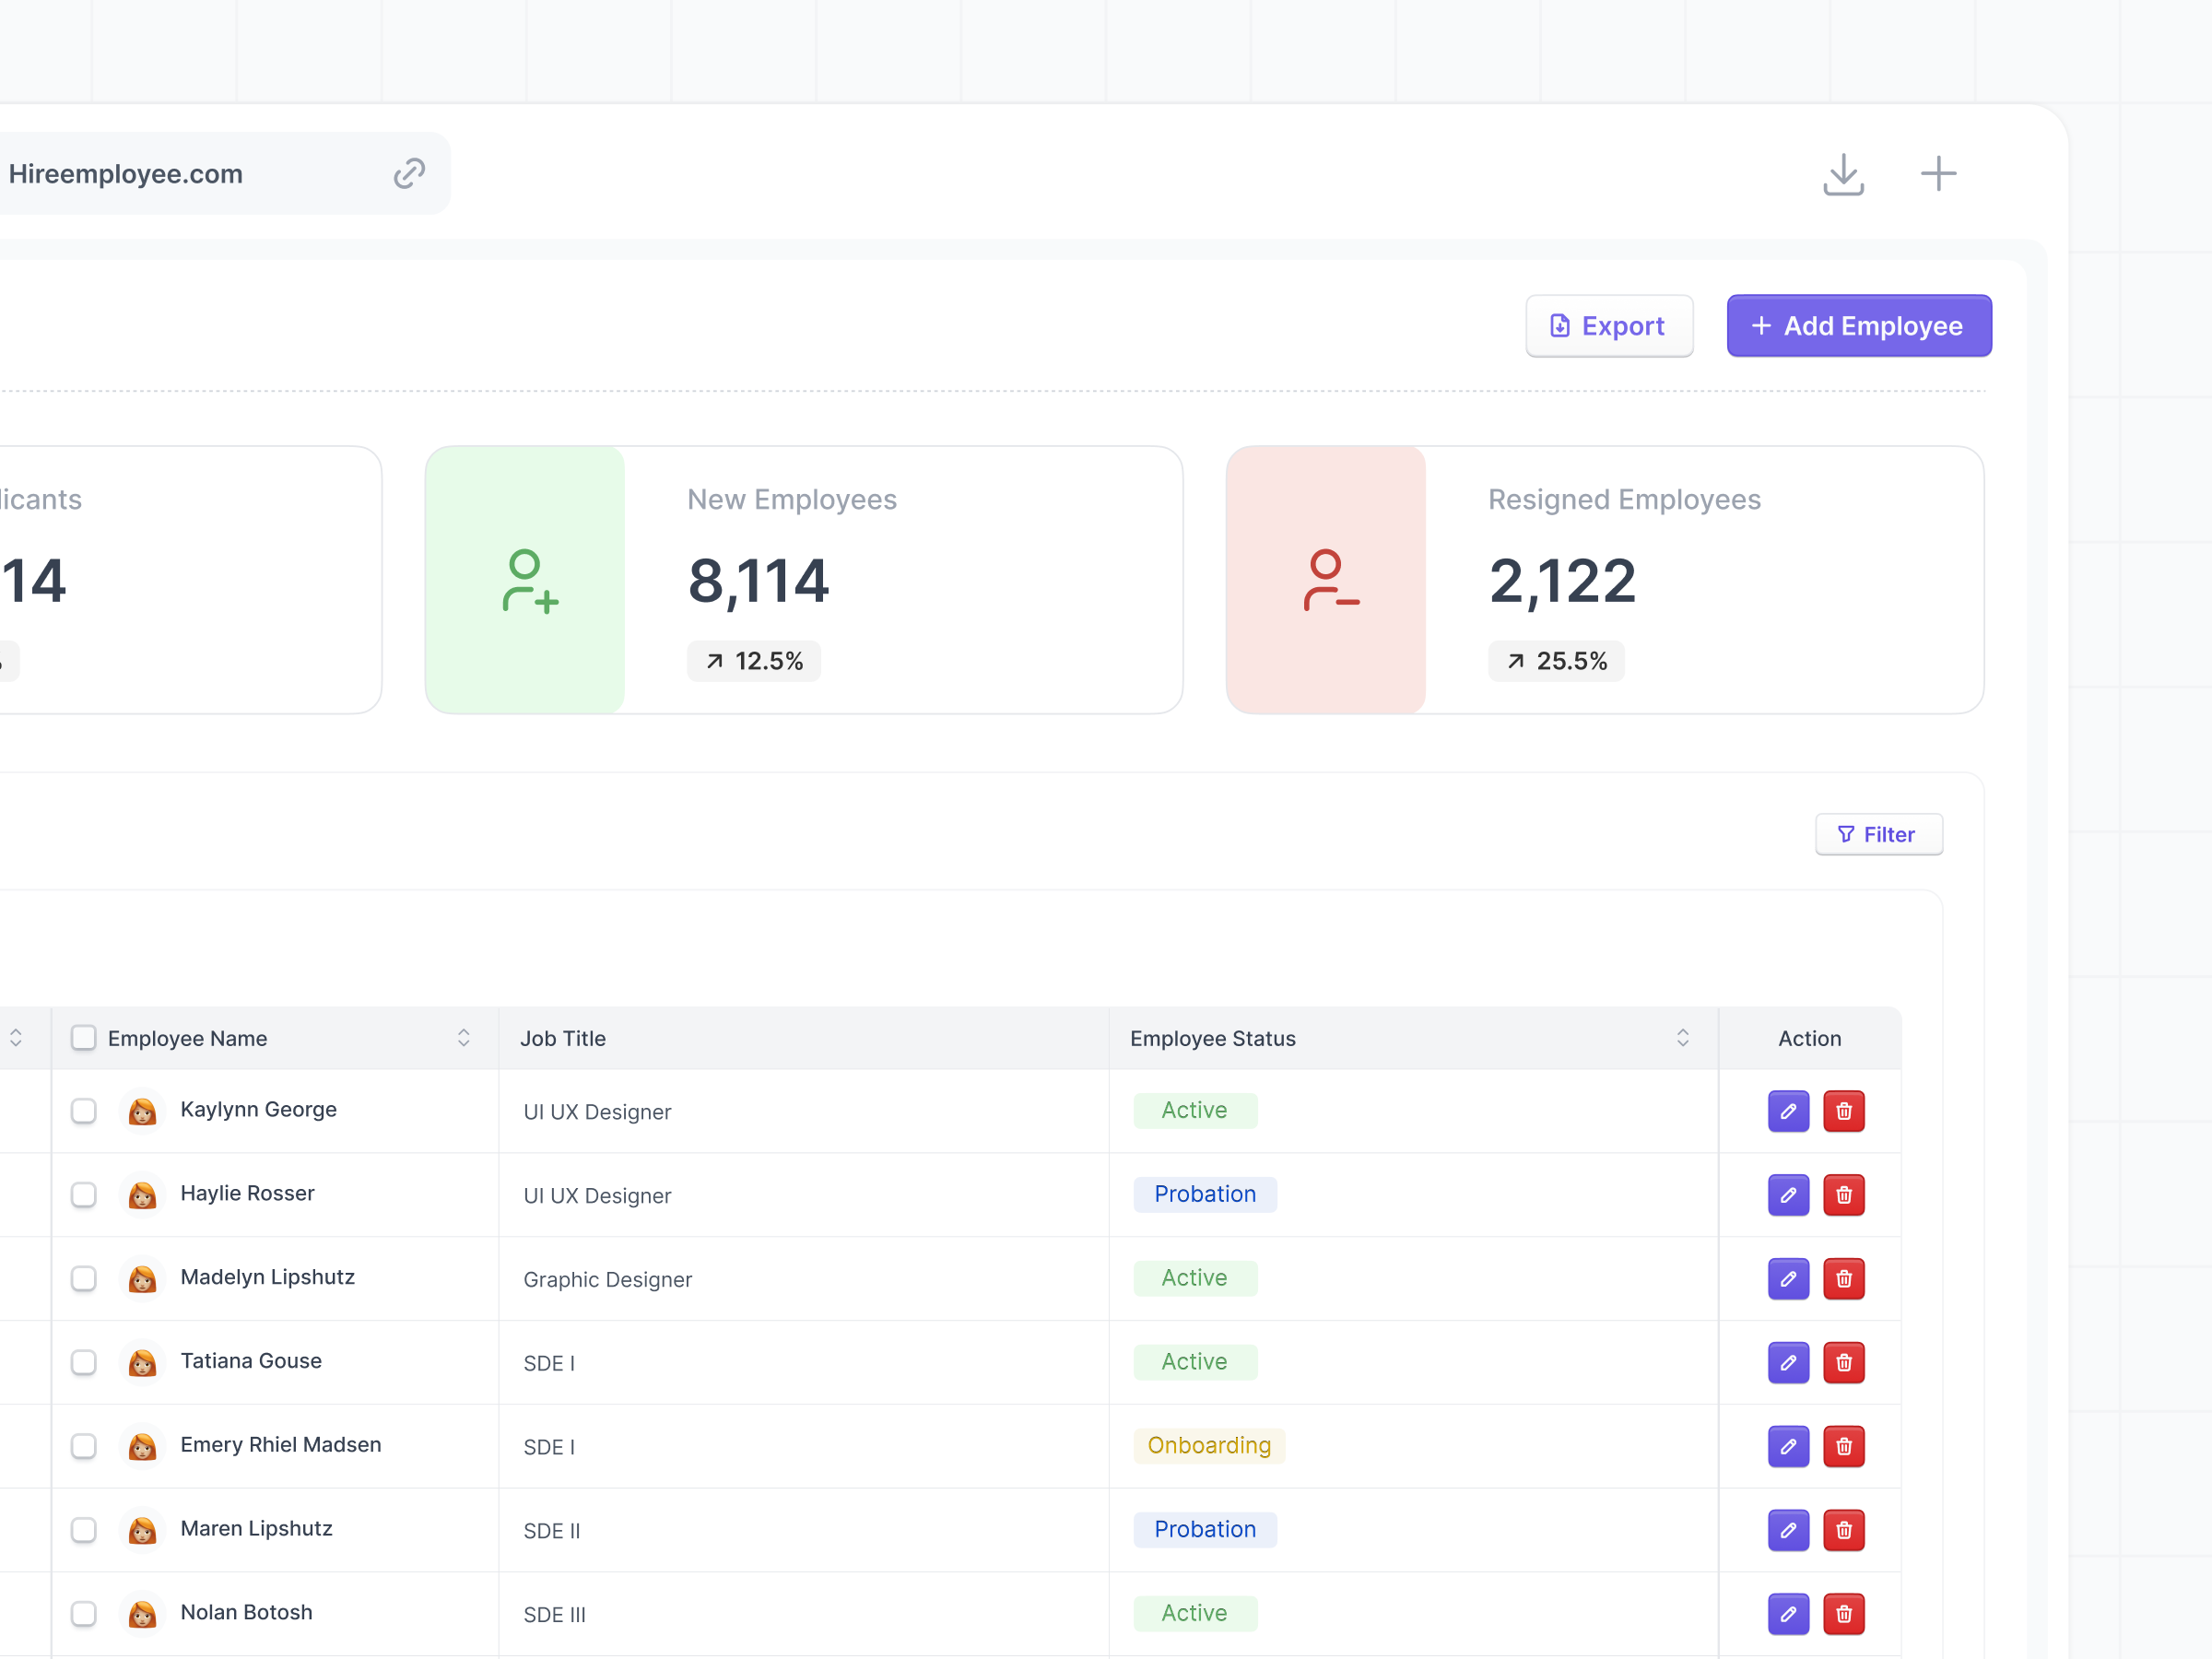Click the Add Employee button
Viewport: 2212px width, 1659px height.
1858,325
